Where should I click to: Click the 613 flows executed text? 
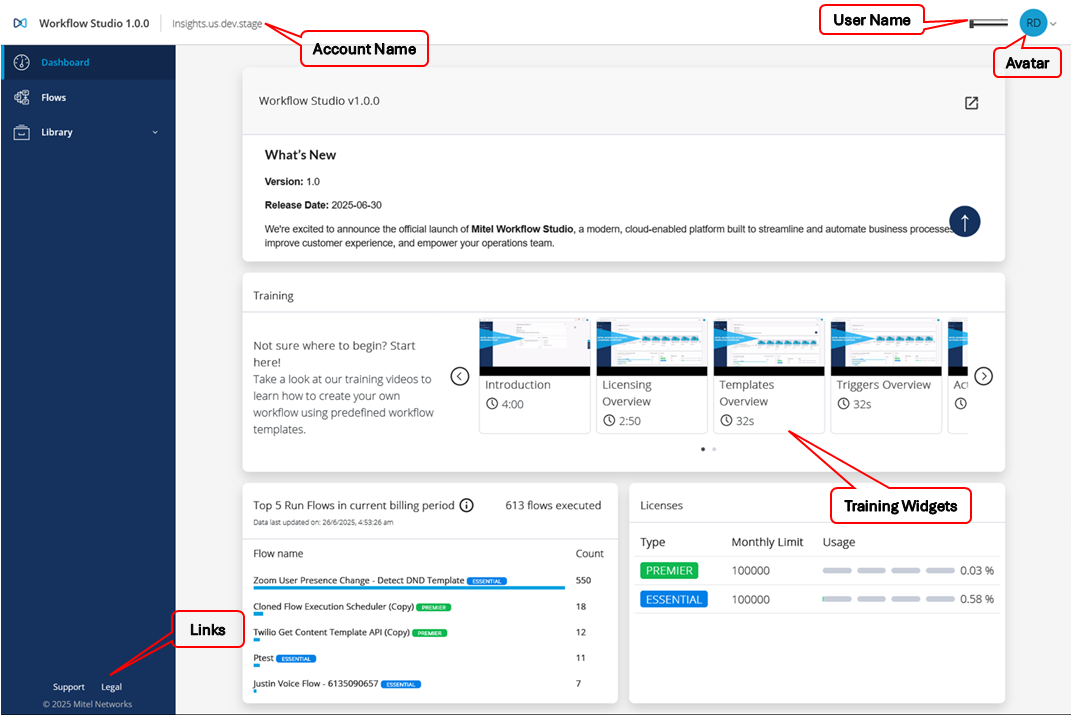(x=553, y=506)
